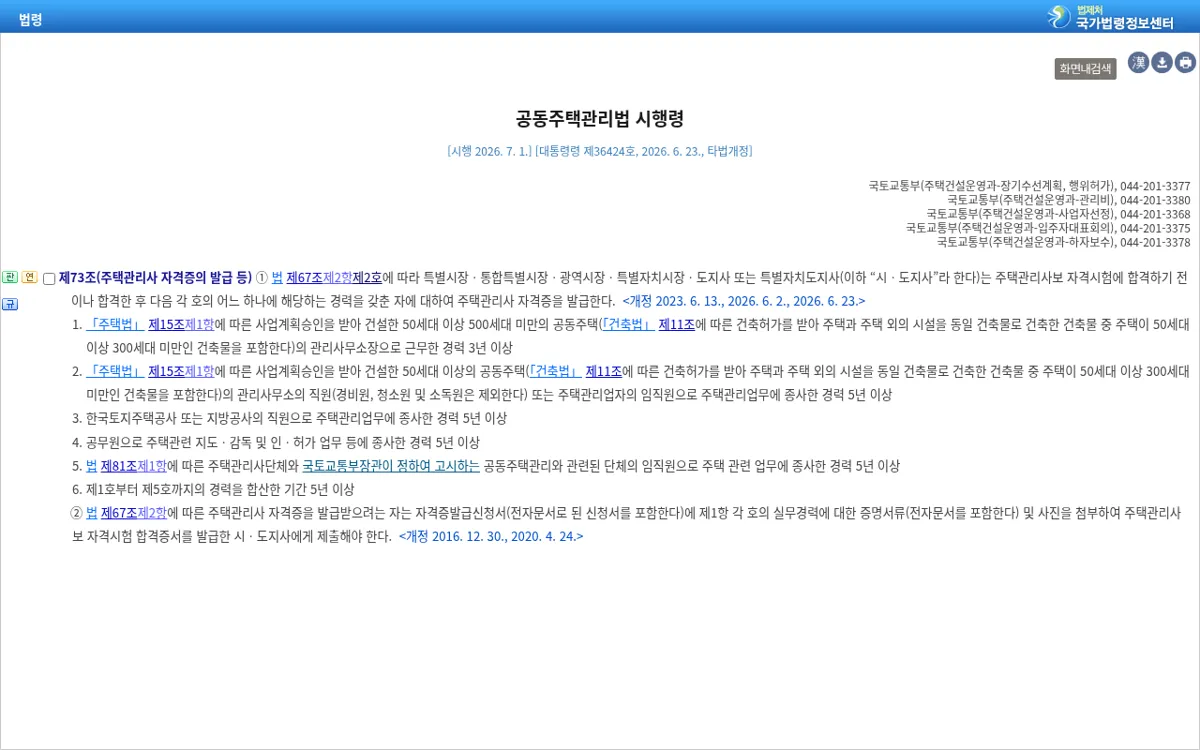Image resolution: width=1200 pixels, height=750 pixels.
Task: Click amendment note 개정 2016. 12. 30., 2020. 4. 24.
Action: tap(491, 536)
